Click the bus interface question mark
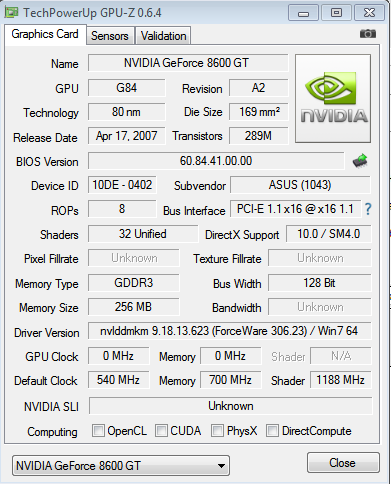This screenshot has height=484, width=391. 368,209
